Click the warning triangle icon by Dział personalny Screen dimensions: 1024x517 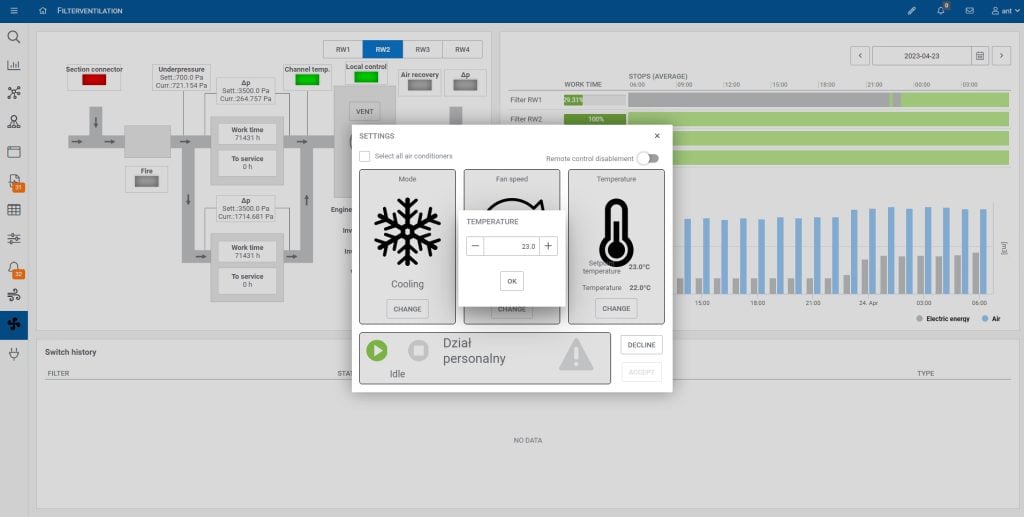[x=576, y=355]
